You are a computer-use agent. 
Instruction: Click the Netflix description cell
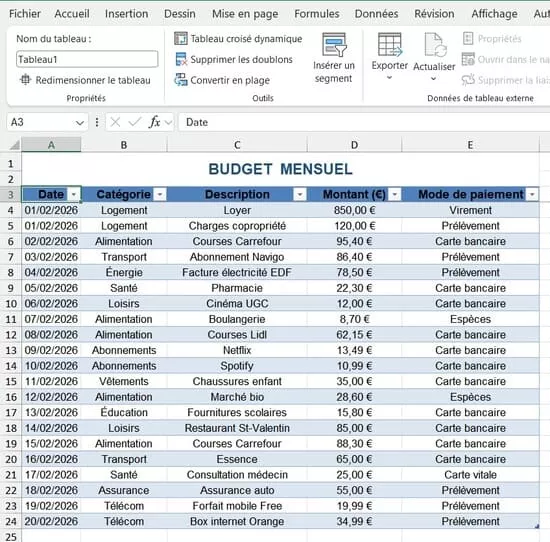tap(237, 350)
